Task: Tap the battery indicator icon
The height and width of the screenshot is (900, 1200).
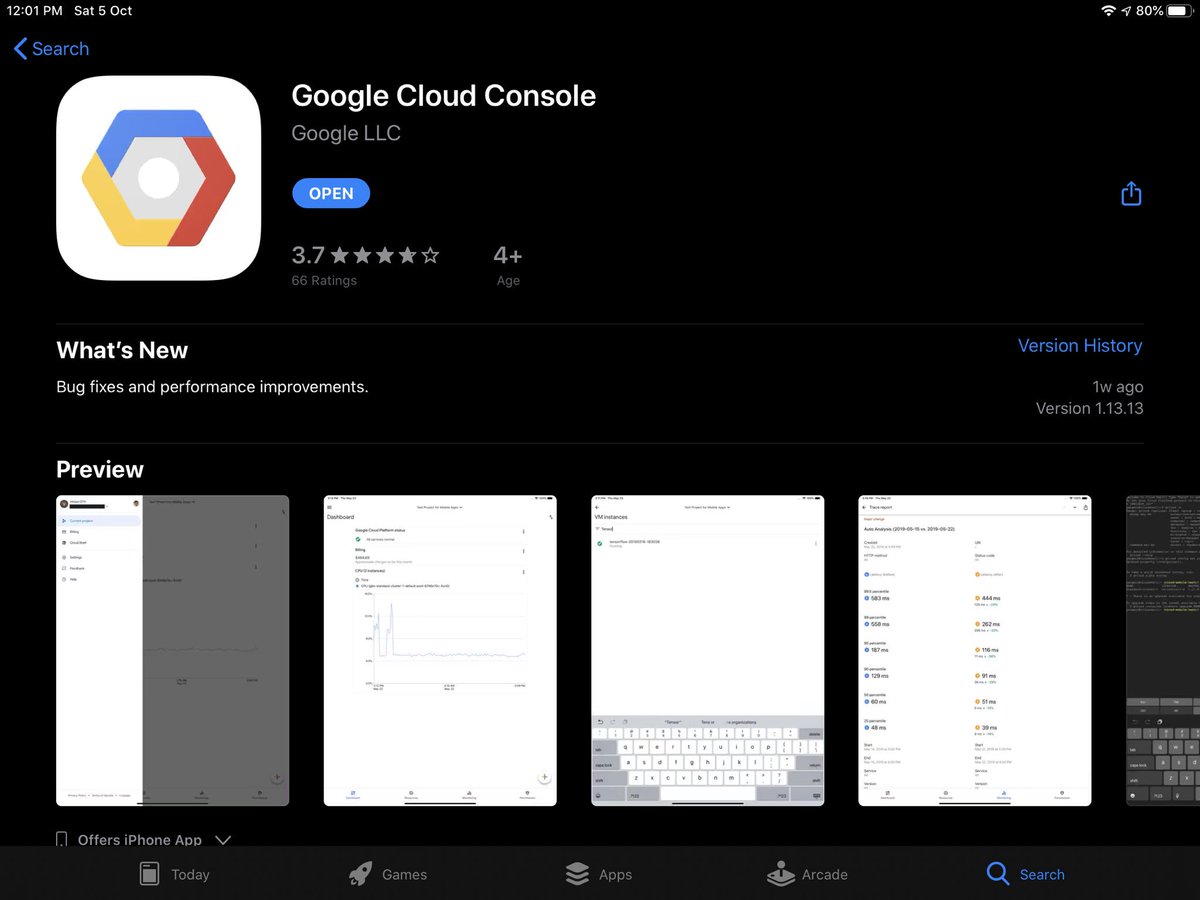Action: pos(1180,11)
